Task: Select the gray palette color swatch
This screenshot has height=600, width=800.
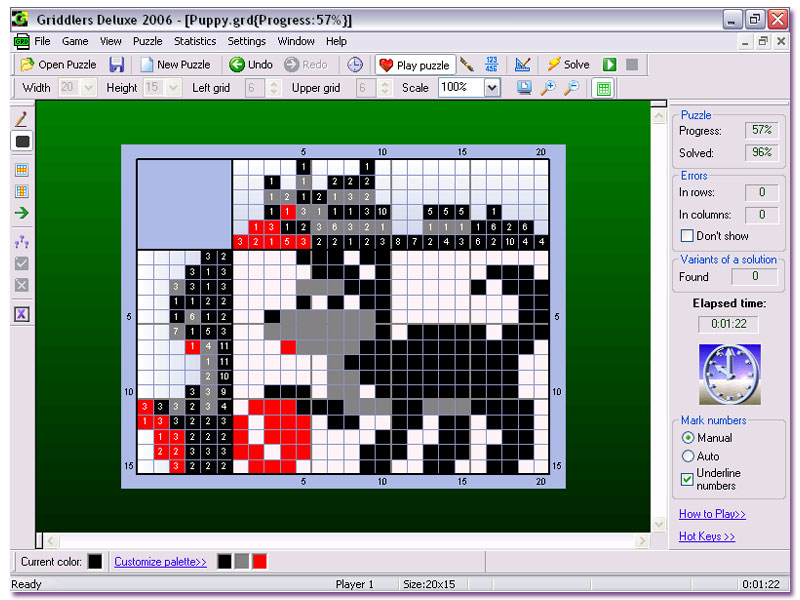Action: tap(242, 562)
